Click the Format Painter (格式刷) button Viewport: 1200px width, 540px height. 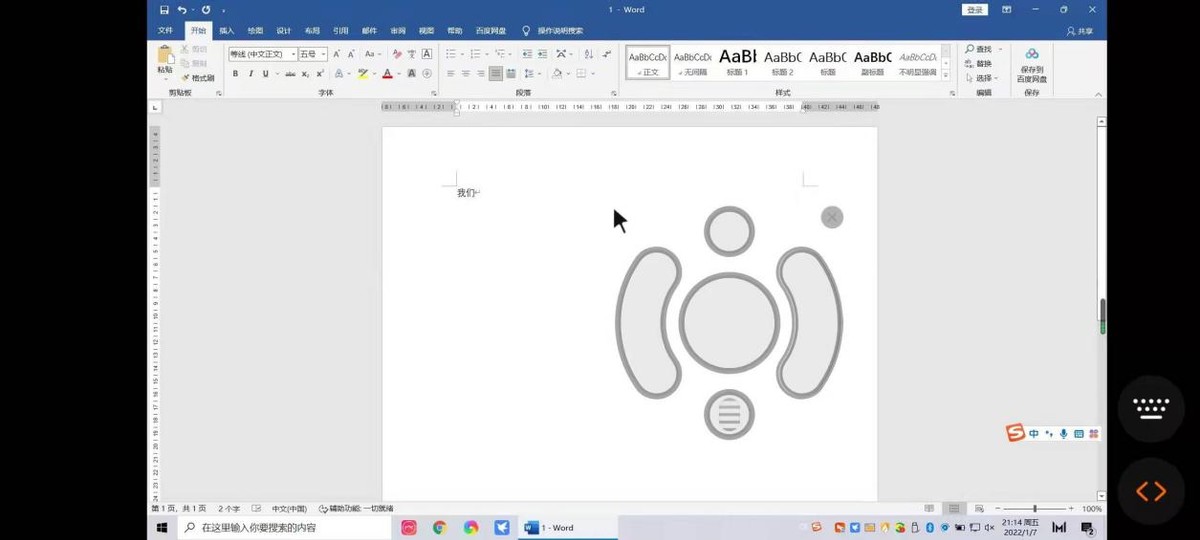(198, 78)
